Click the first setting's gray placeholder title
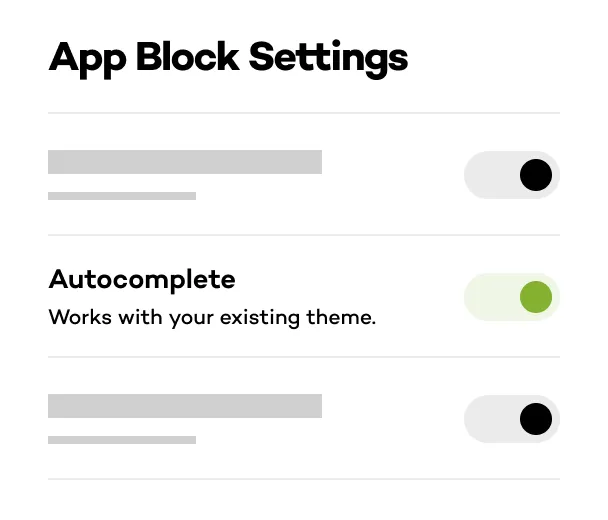608x520 pixels. pyautogui.click(x=185, y=162)
